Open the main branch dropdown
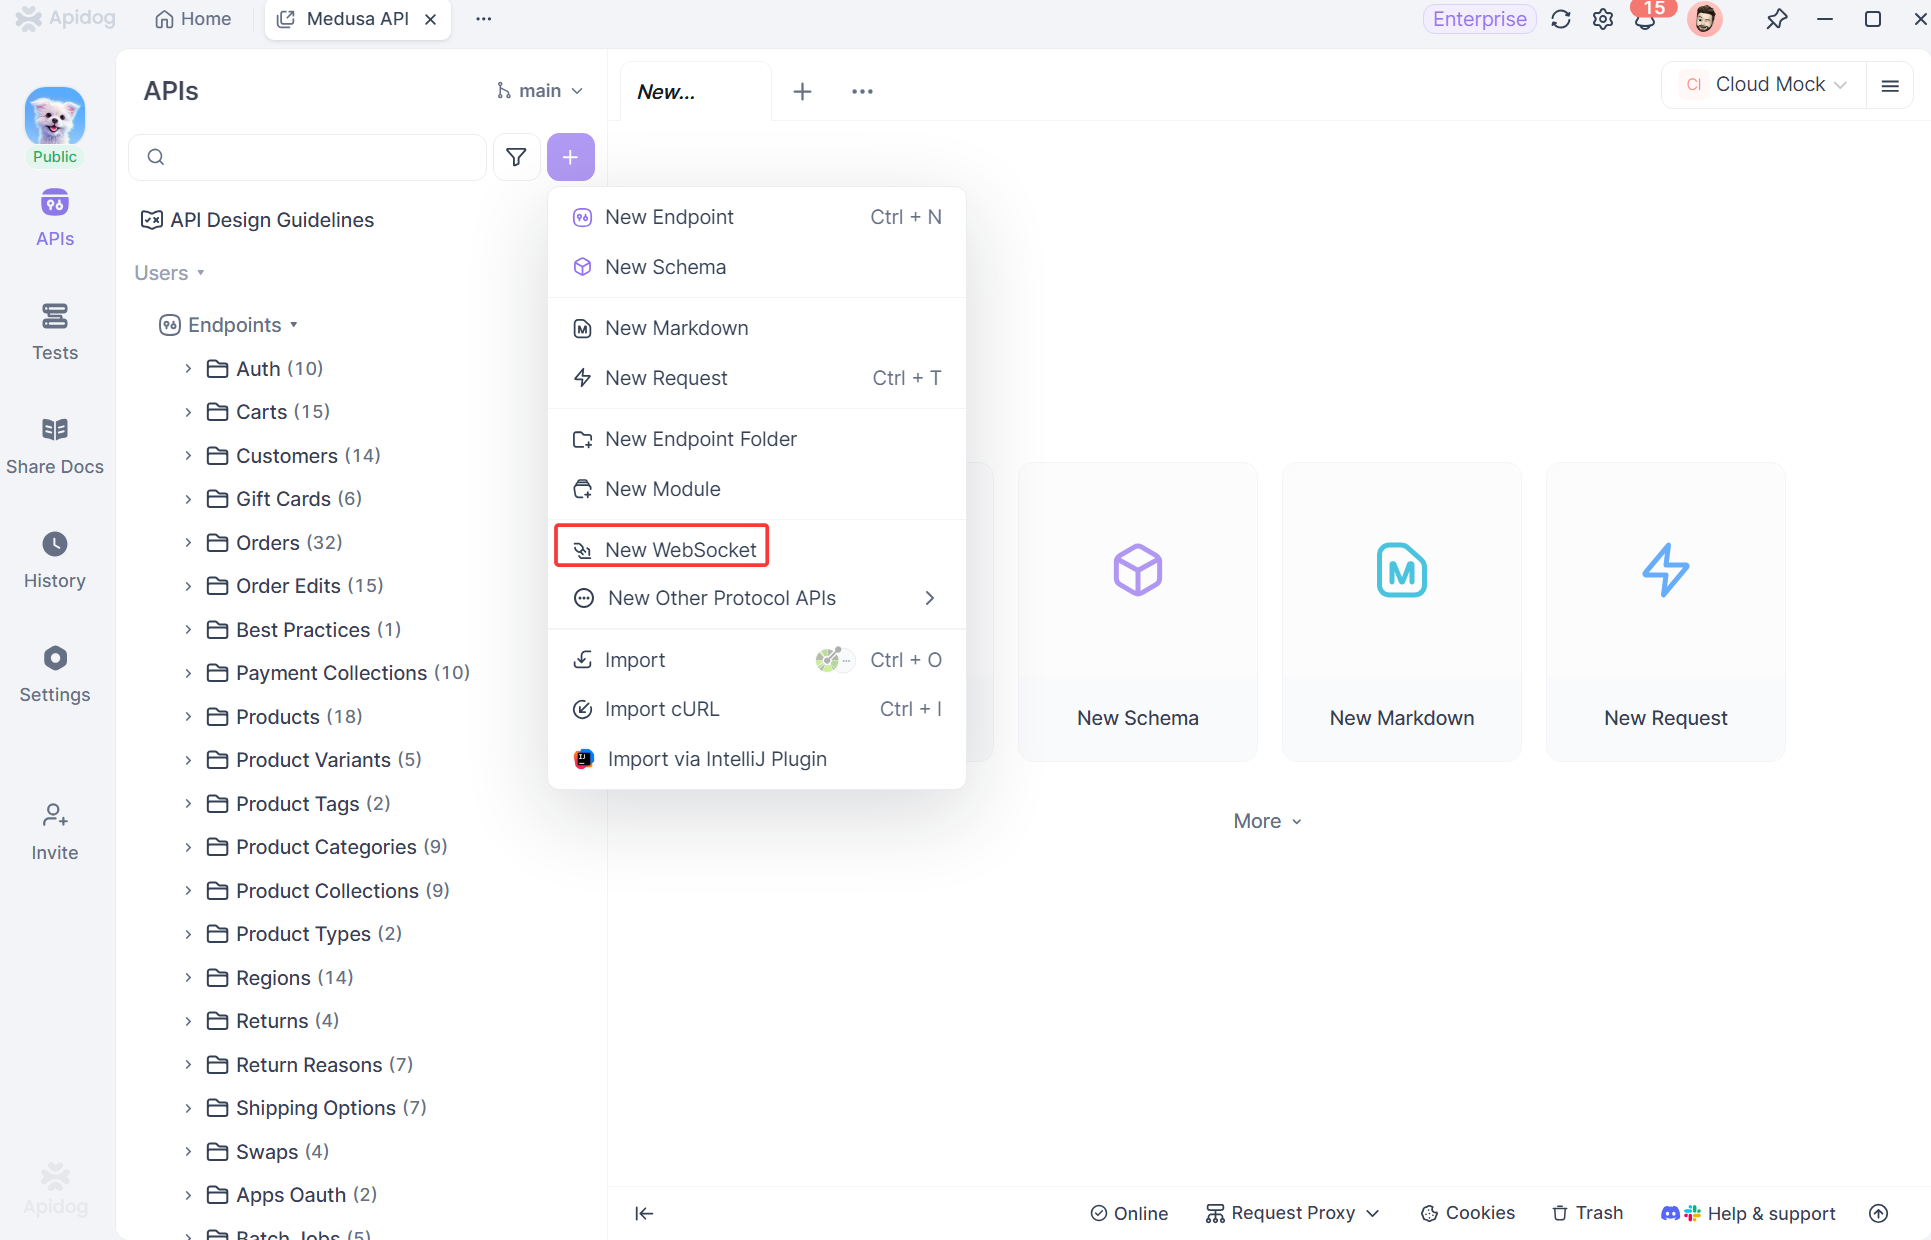 coord(540,91)
